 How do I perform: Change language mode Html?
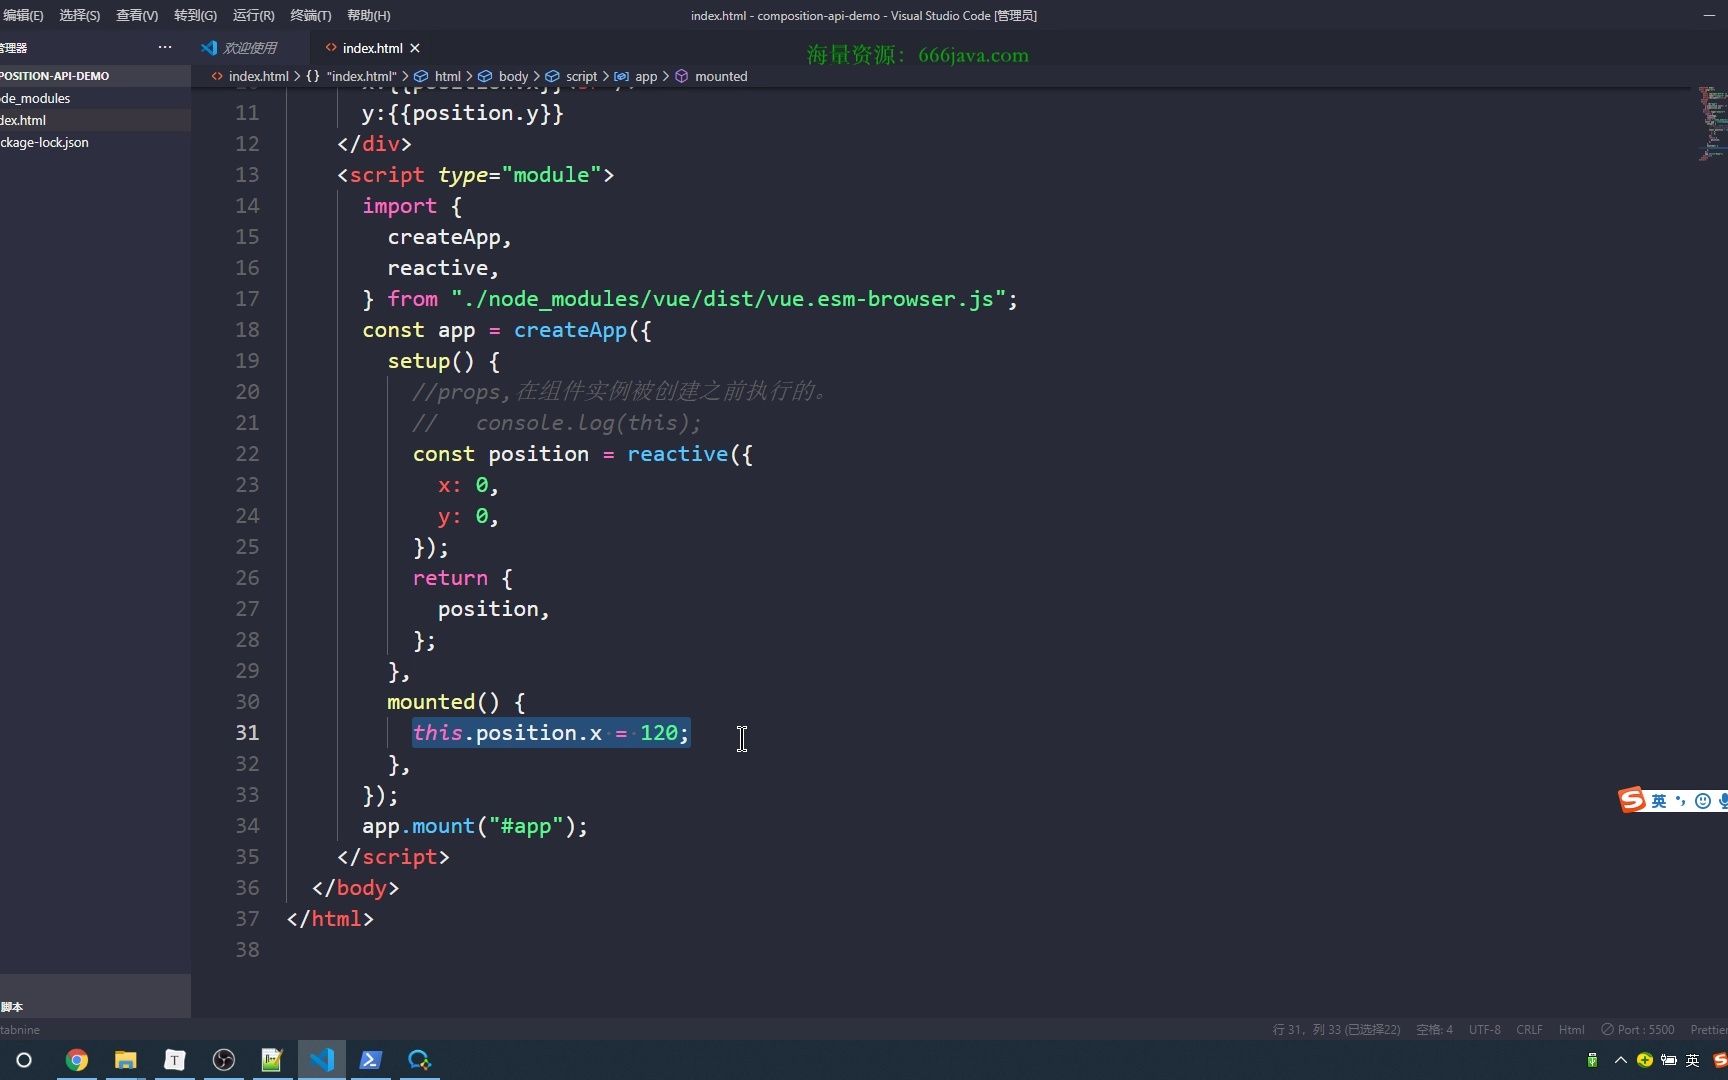pyautogui.click(x=1571, y=1029)
